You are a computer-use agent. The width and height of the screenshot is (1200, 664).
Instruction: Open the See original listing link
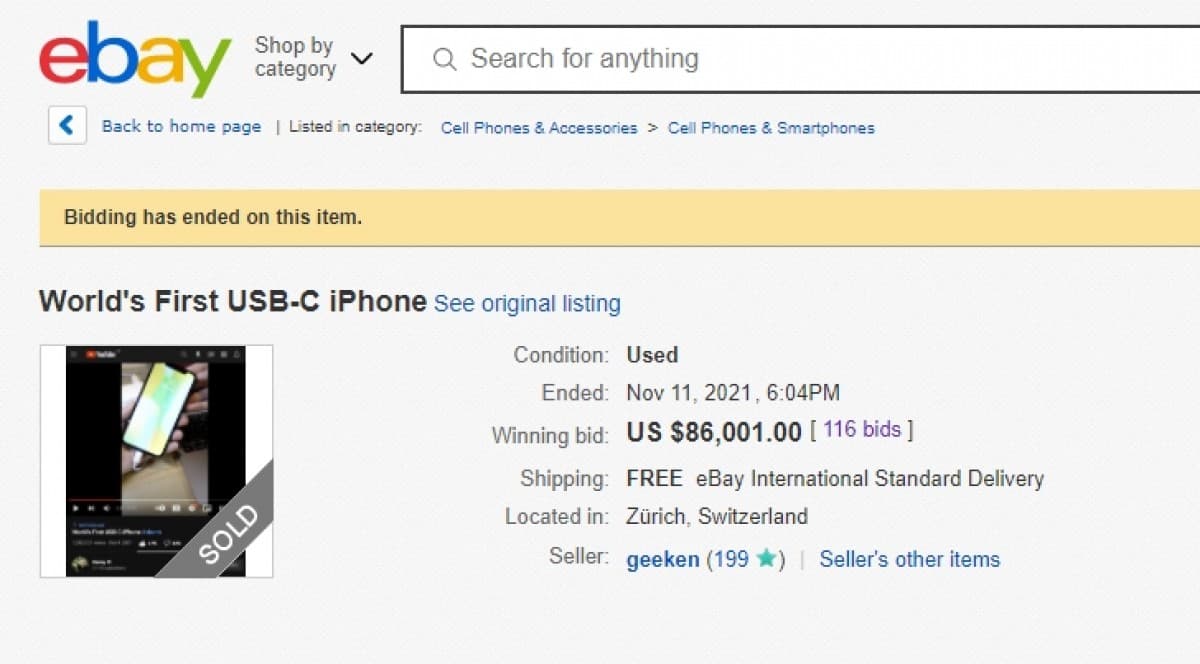527,303
